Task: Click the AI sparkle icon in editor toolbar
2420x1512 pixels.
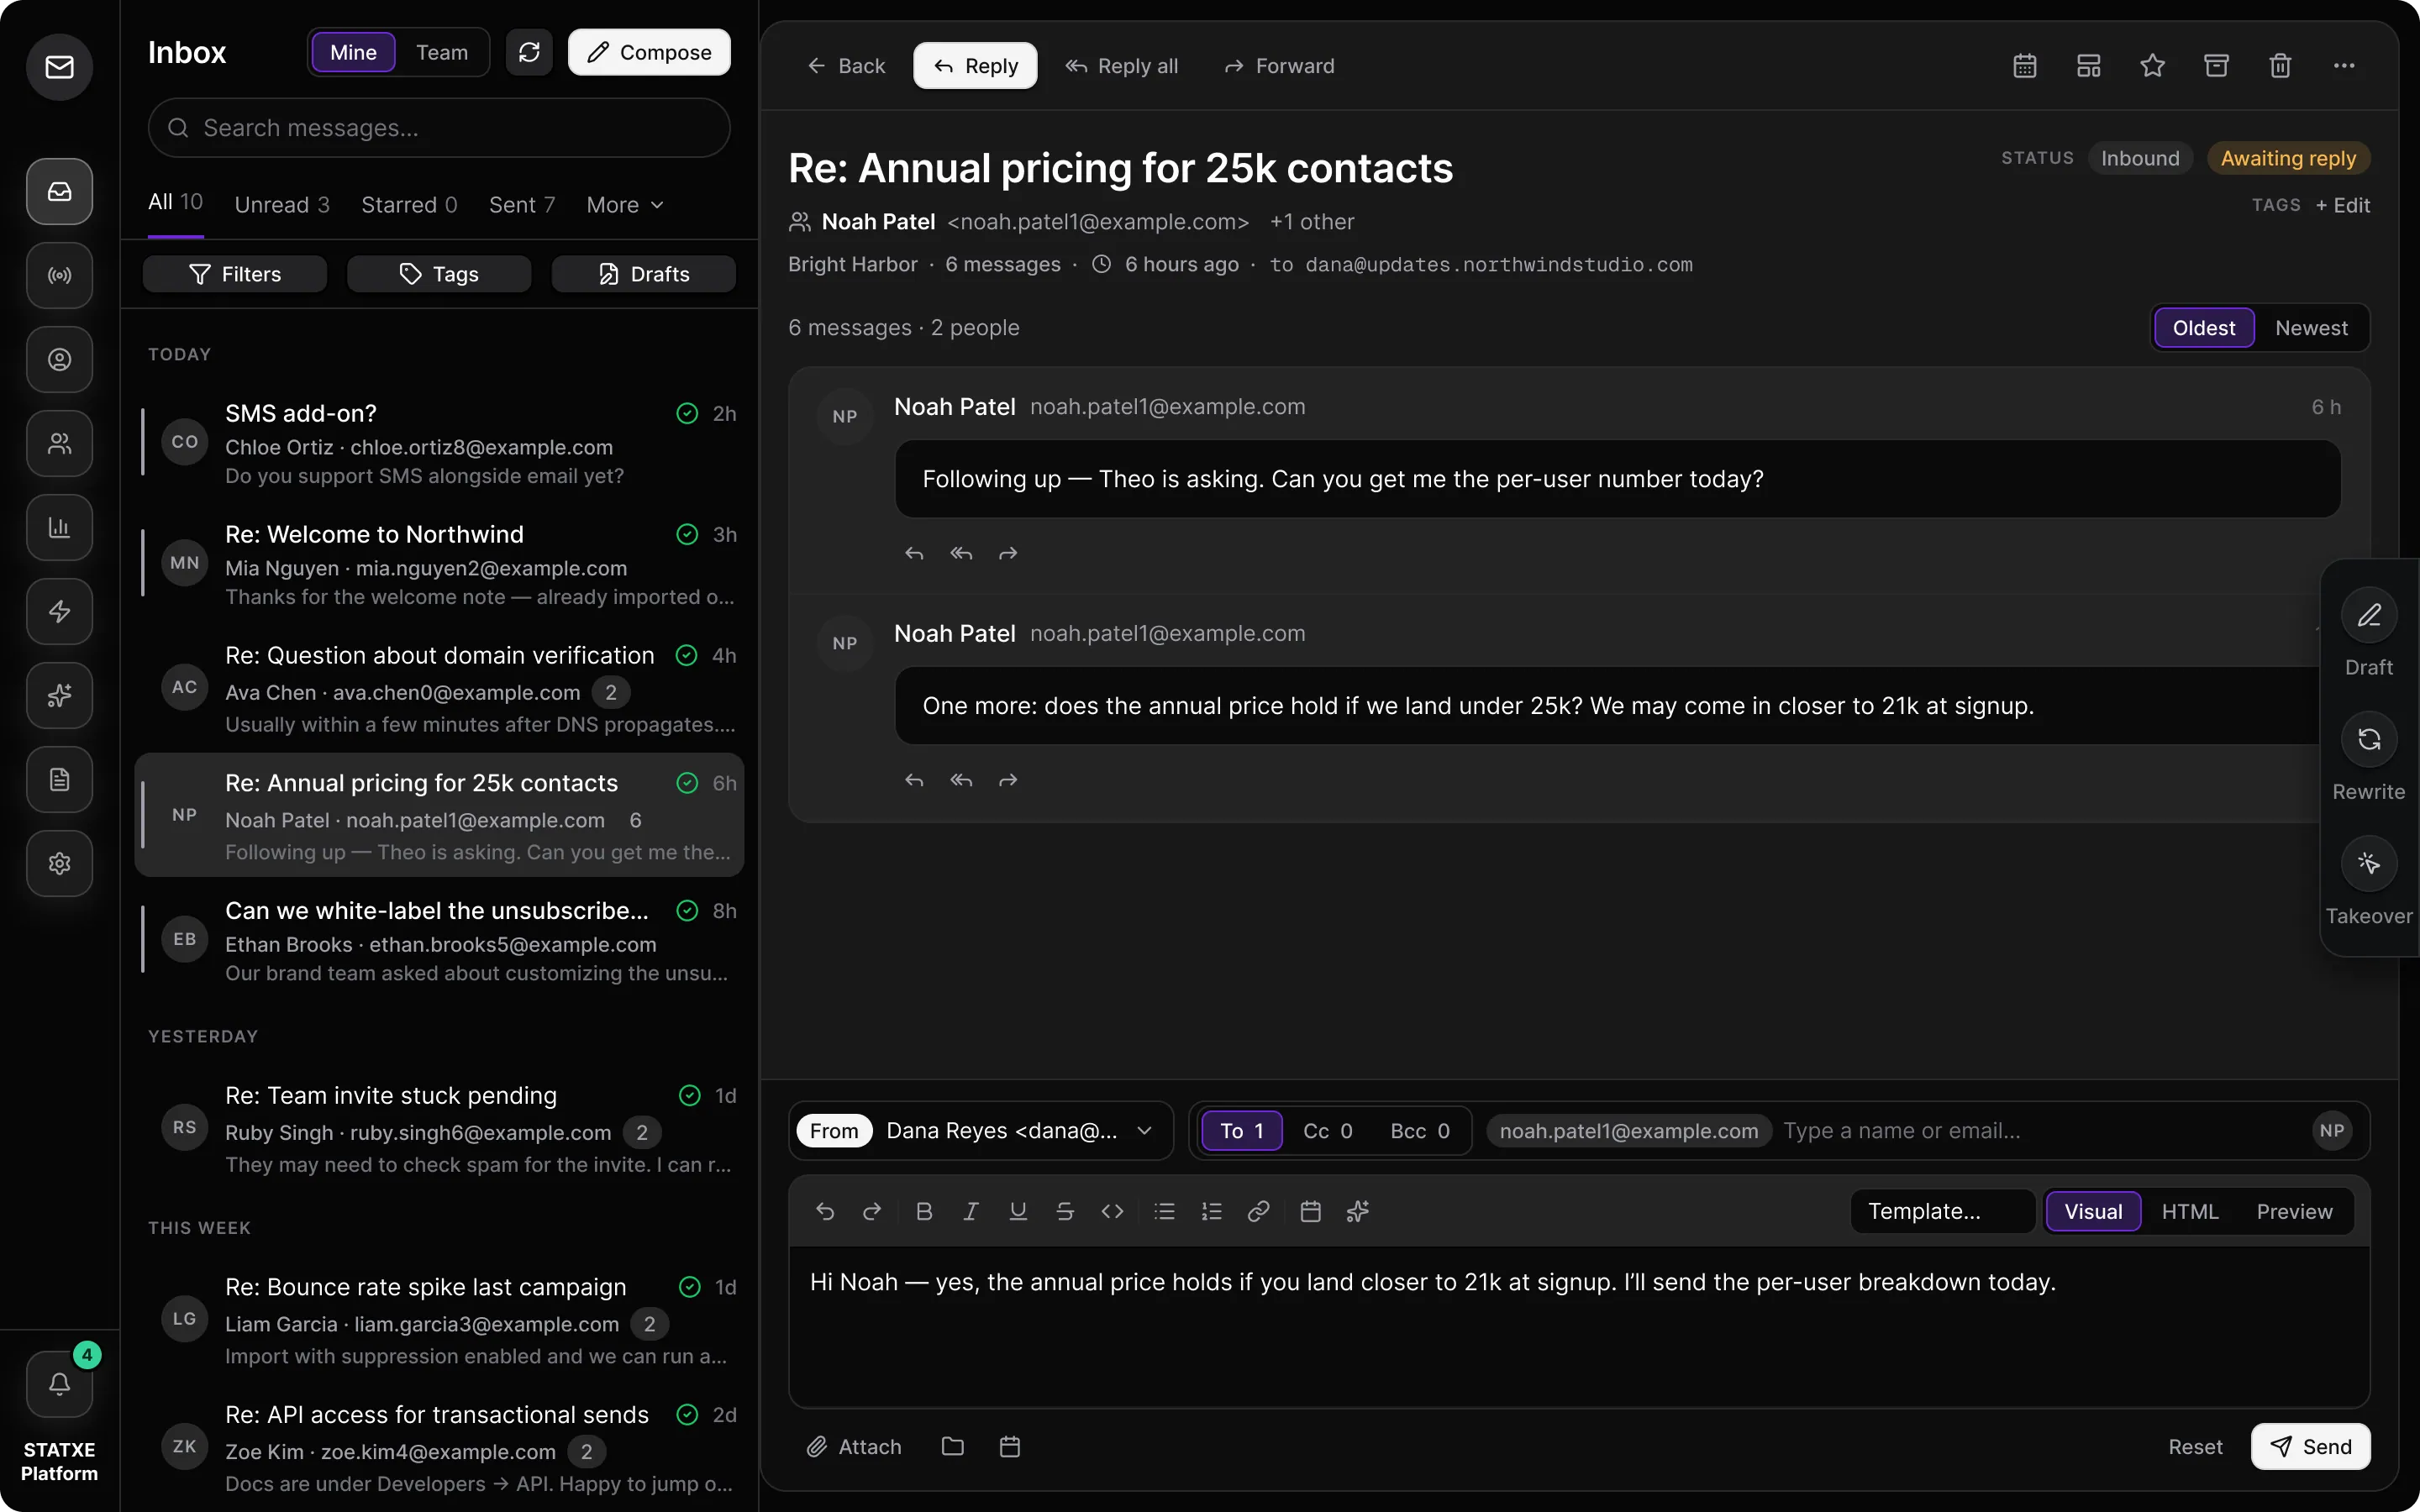Action: point(1357,1211)
